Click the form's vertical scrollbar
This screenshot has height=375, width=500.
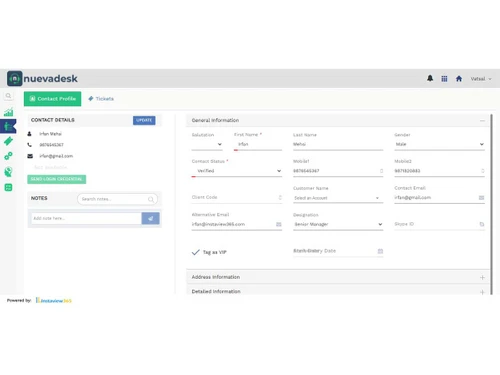tap(491, 204)
